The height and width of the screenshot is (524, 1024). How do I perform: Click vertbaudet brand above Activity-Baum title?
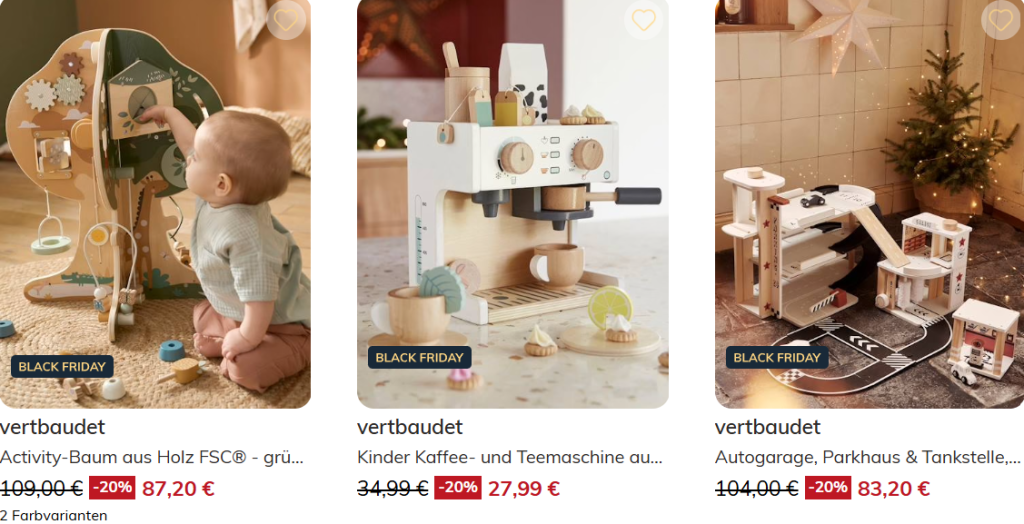52,427
